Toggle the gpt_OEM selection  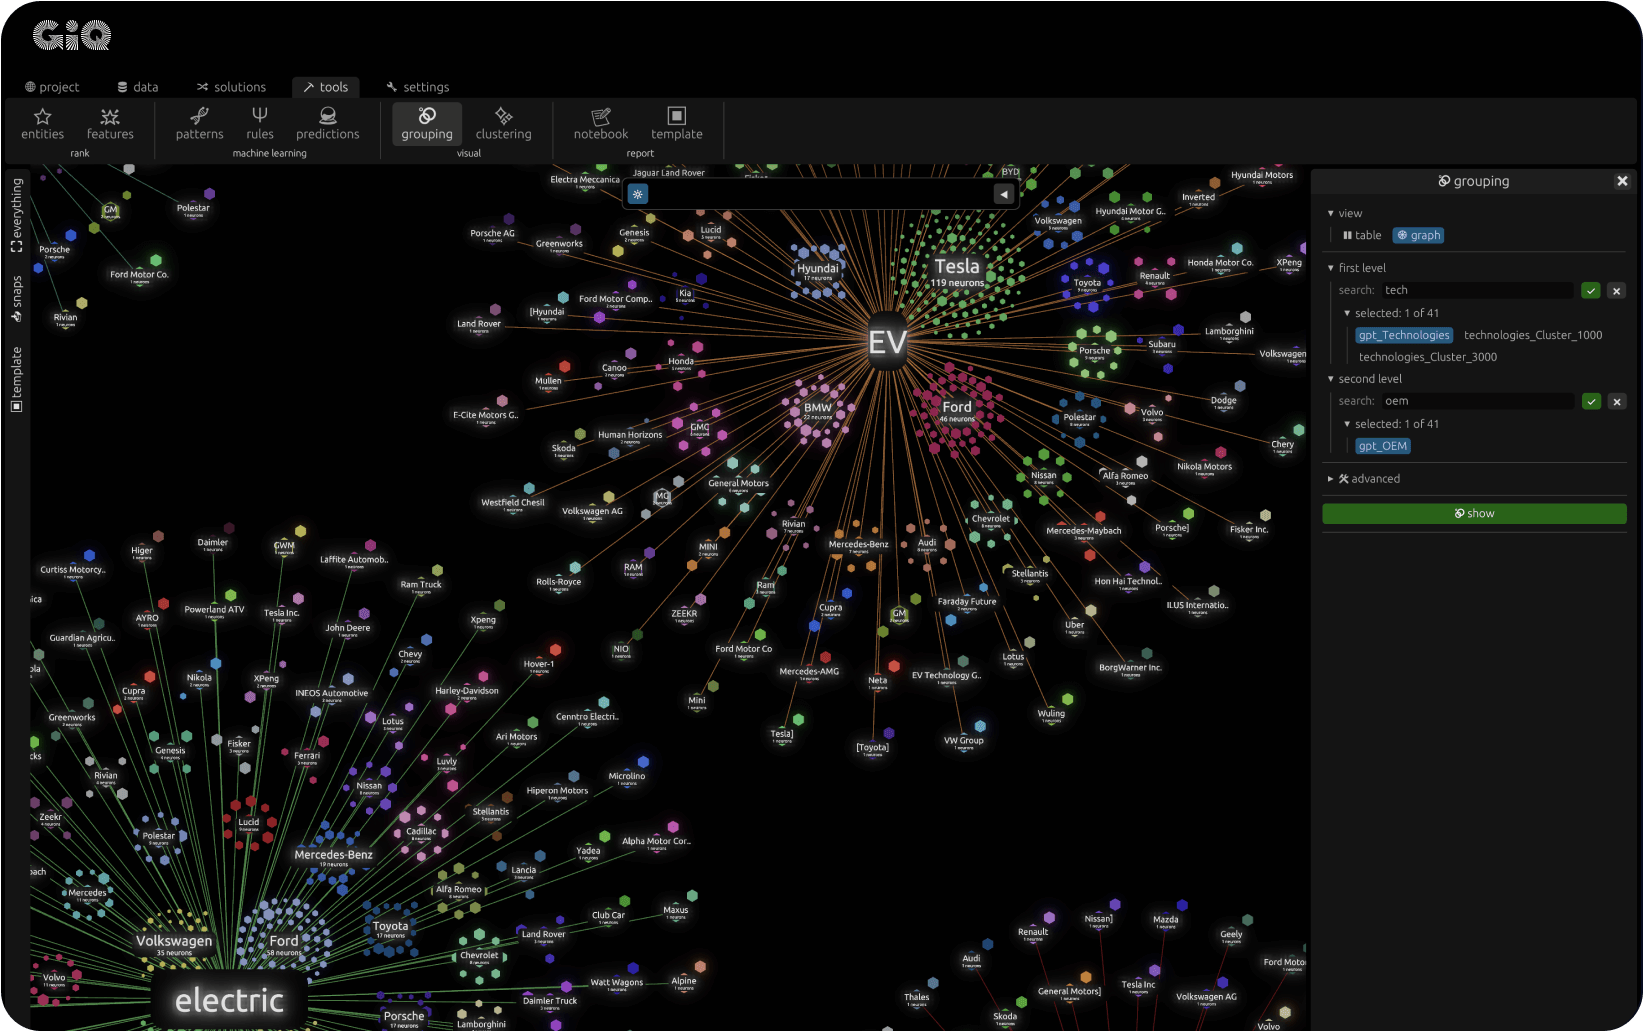pos(1383,446)
